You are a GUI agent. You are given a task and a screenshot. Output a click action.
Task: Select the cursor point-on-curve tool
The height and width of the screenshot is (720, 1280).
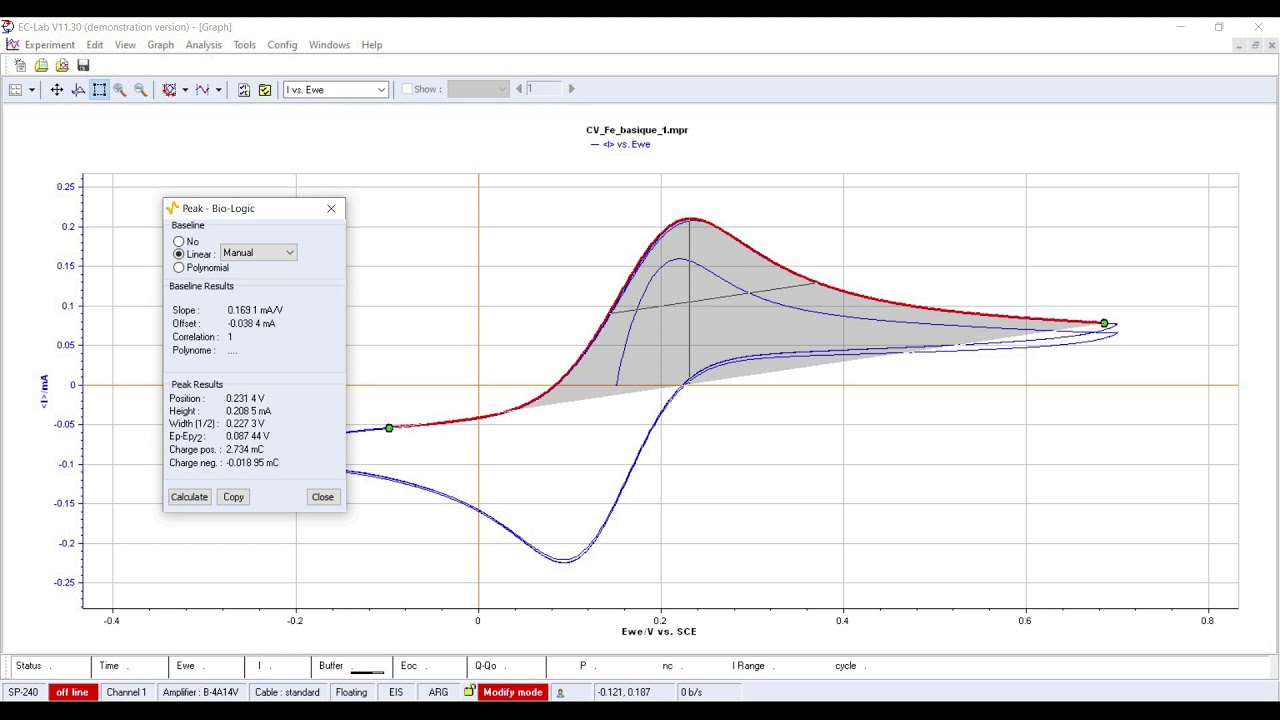[x=78, y=90]
